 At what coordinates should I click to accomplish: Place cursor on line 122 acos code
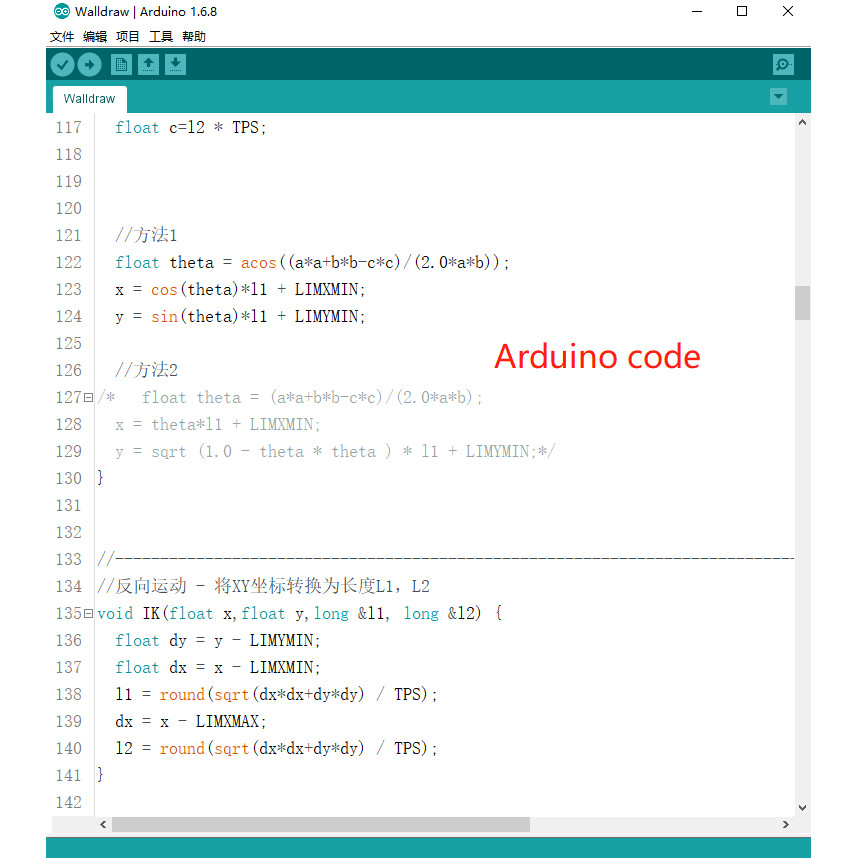(258, 263)
